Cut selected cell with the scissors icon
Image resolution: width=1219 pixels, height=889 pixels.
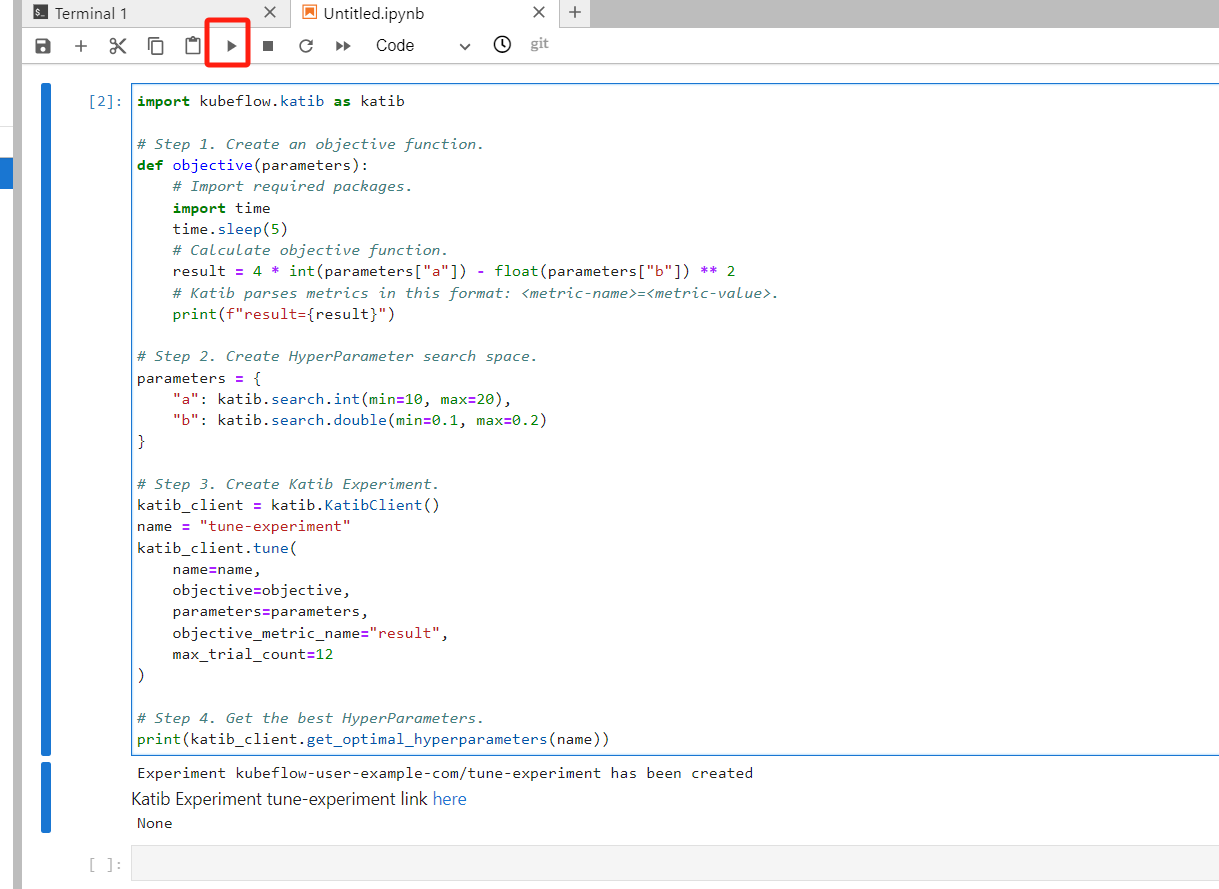point(118,46)
